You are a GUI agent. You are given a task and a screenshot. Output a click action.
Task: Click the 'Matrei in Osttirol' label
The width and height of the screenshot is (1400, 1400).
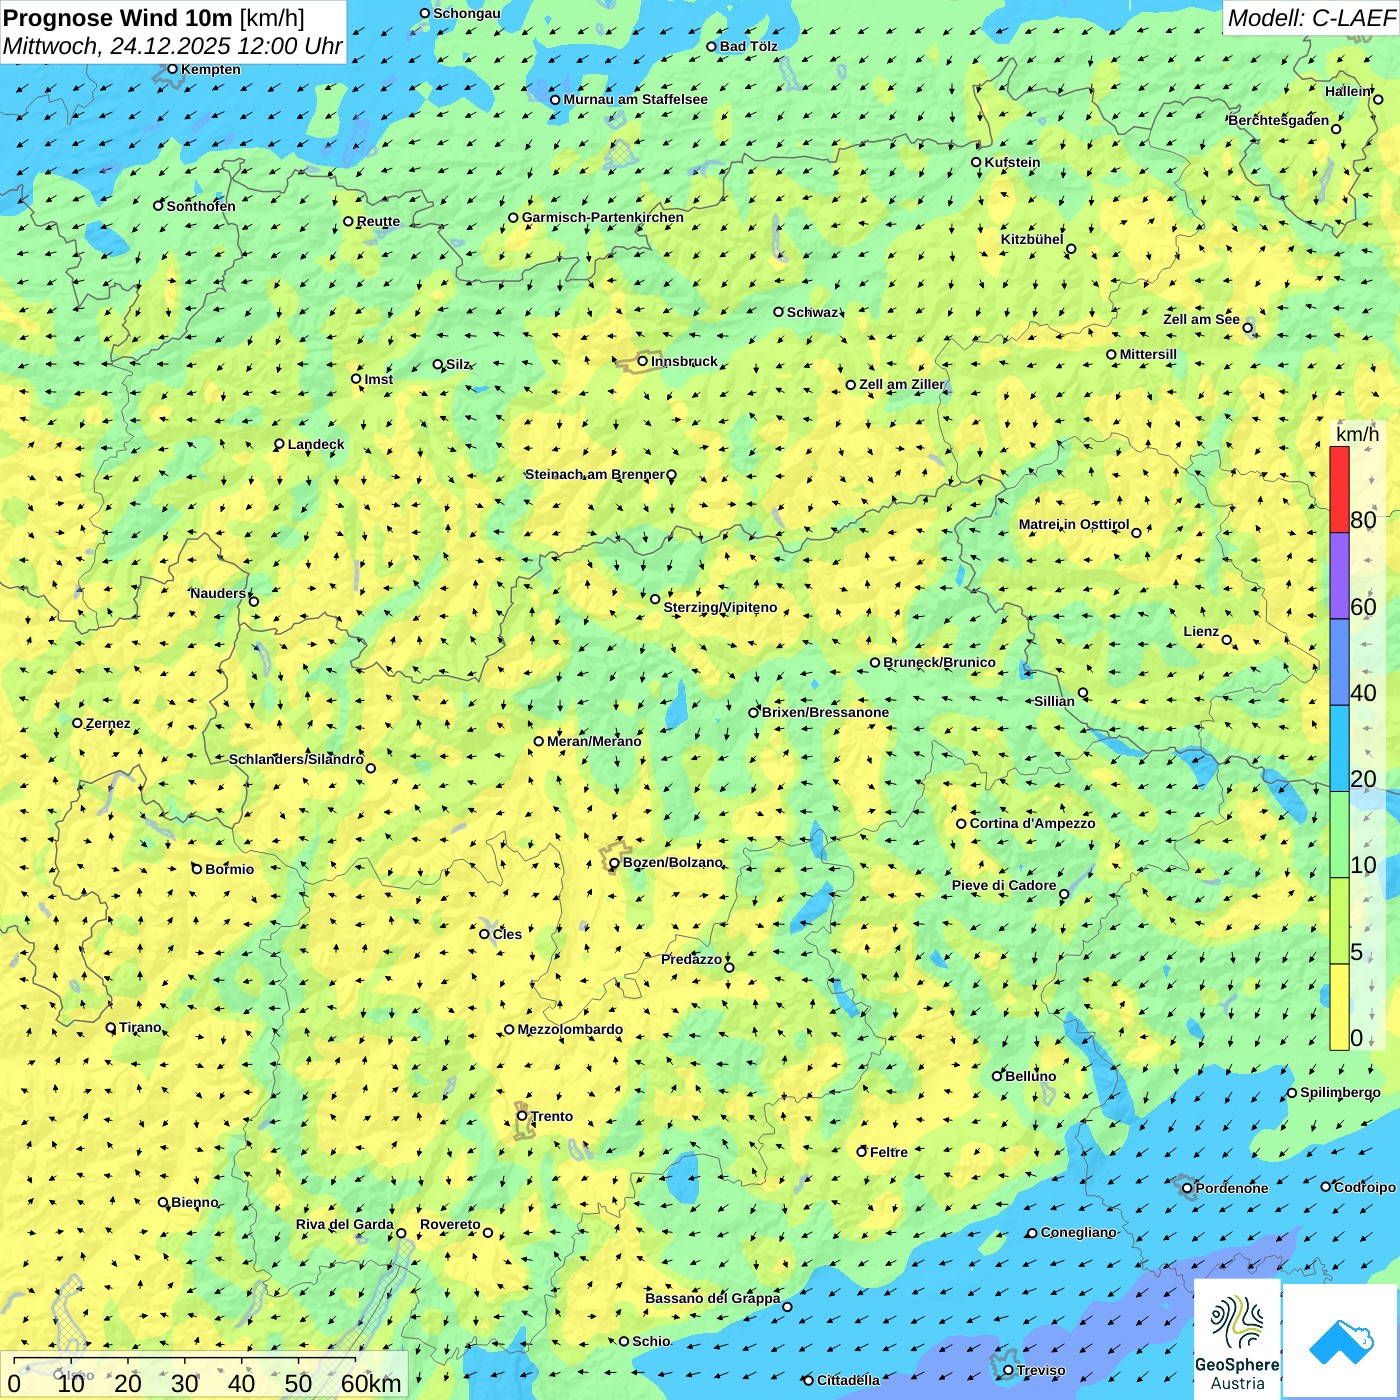click(1074, 524)
